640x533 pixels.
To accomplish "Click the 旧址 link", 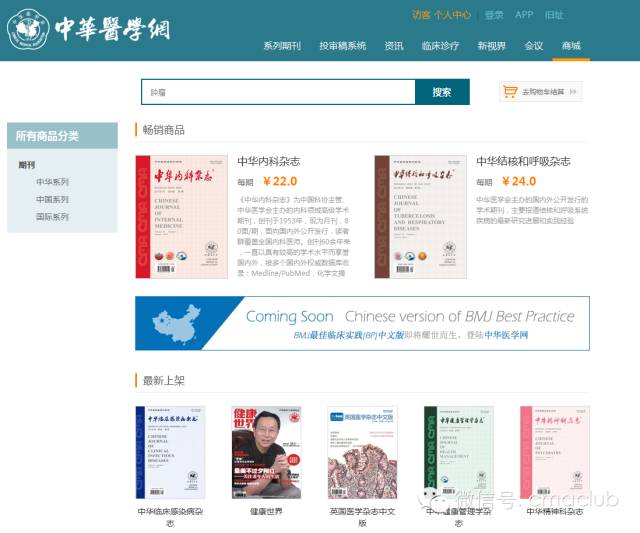I will point(554,15).
